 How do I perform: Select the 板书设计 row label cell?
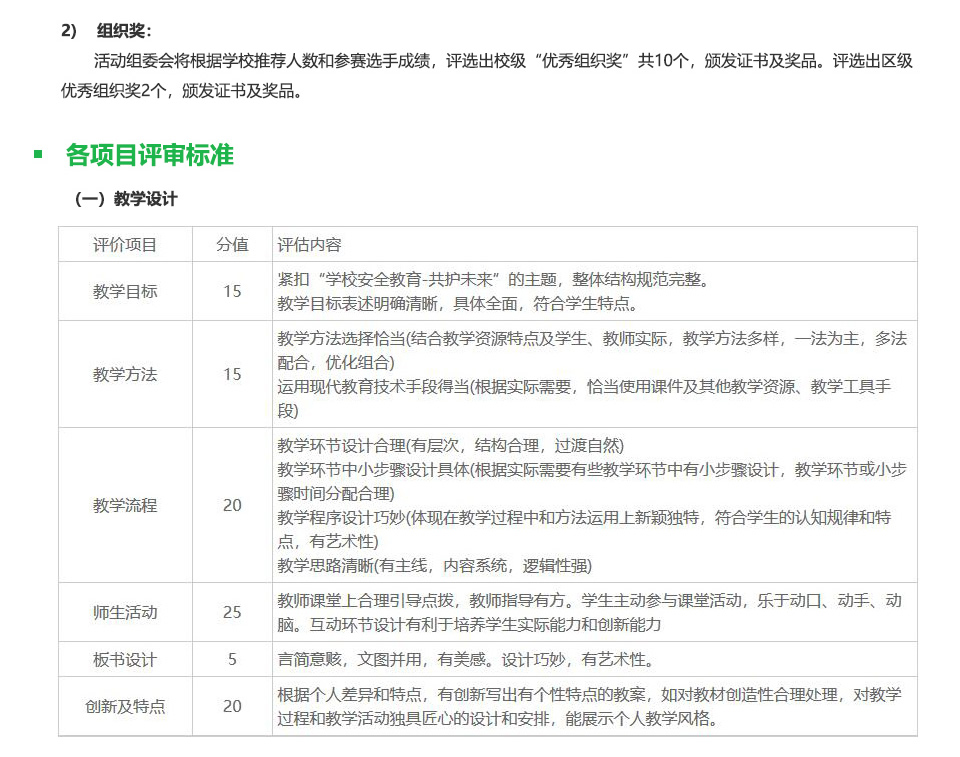click(x=125, y=659)
